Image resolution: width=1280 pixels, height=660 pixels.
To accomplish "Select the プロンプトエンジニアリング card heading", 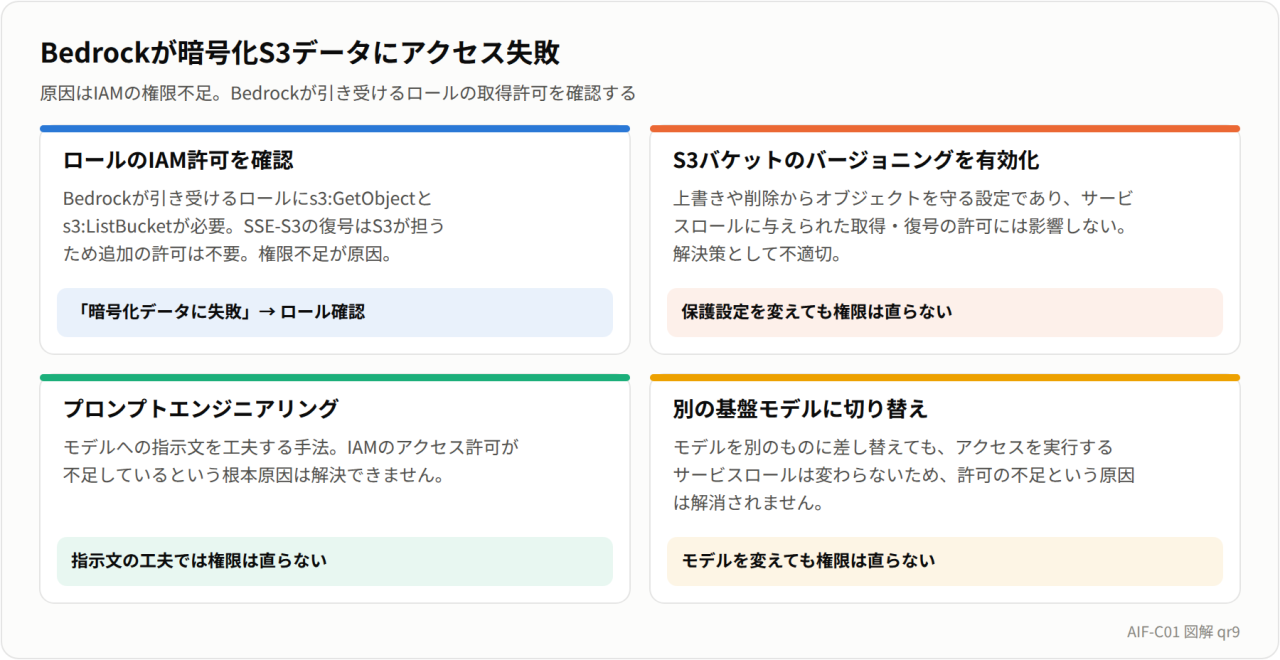I will pyautogui.click(x=201, y=409).
